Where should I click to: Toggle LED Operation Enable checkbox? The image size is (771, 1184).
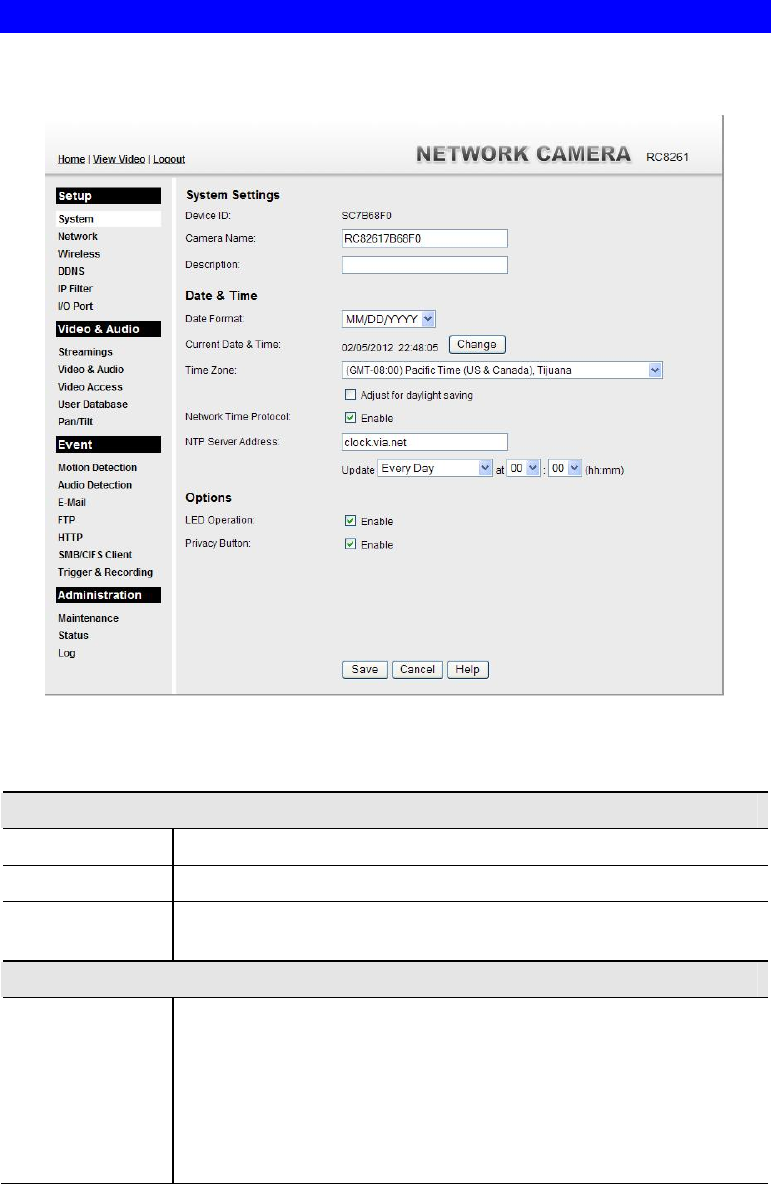coord(350,521)
